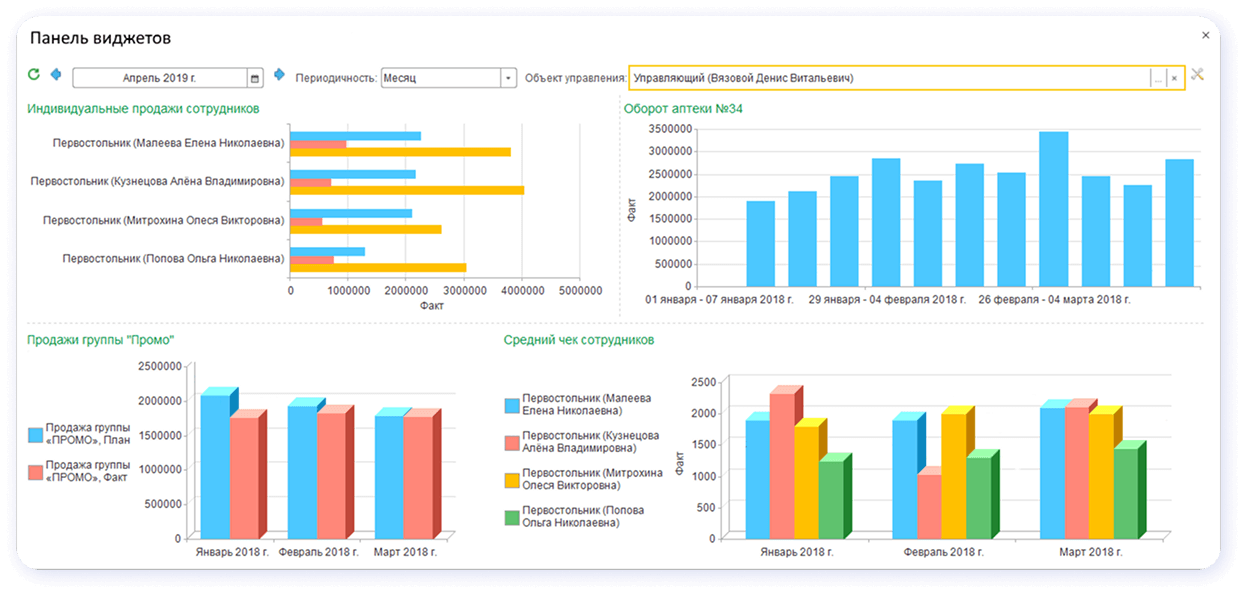Click red legend swatch for Кузнецова Алёна Владимировна

[512, 443]
